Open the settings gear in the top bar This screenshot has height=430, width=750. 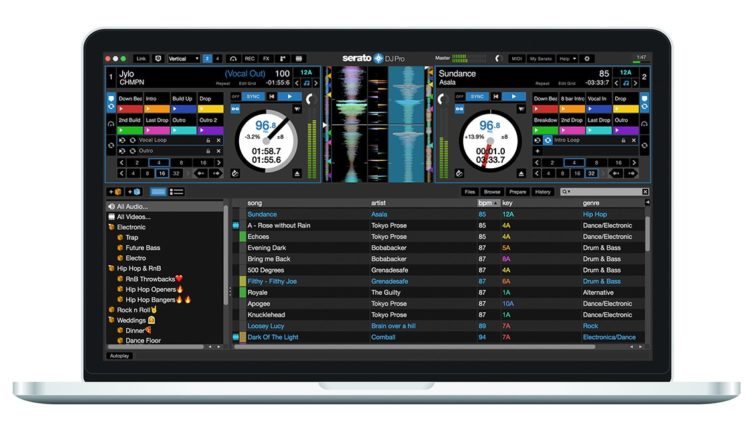(588, 59)
